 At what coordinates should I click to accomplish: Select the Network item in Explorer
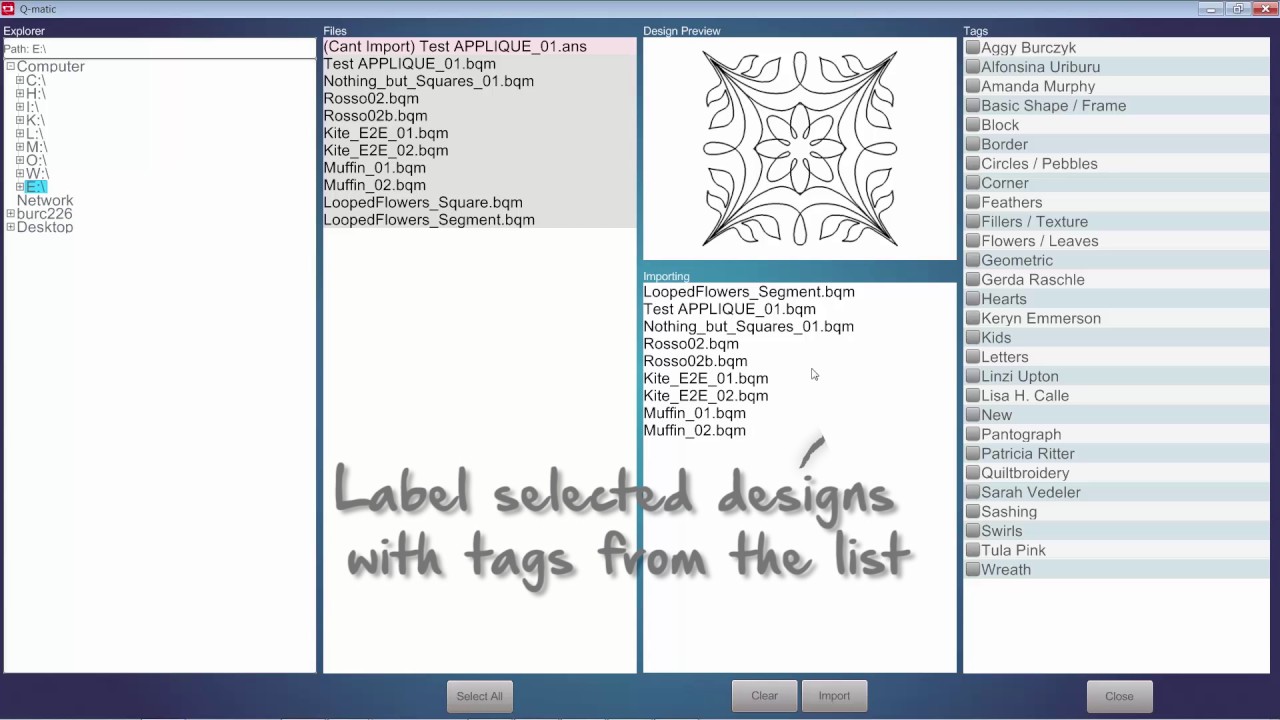coord(45,201)
